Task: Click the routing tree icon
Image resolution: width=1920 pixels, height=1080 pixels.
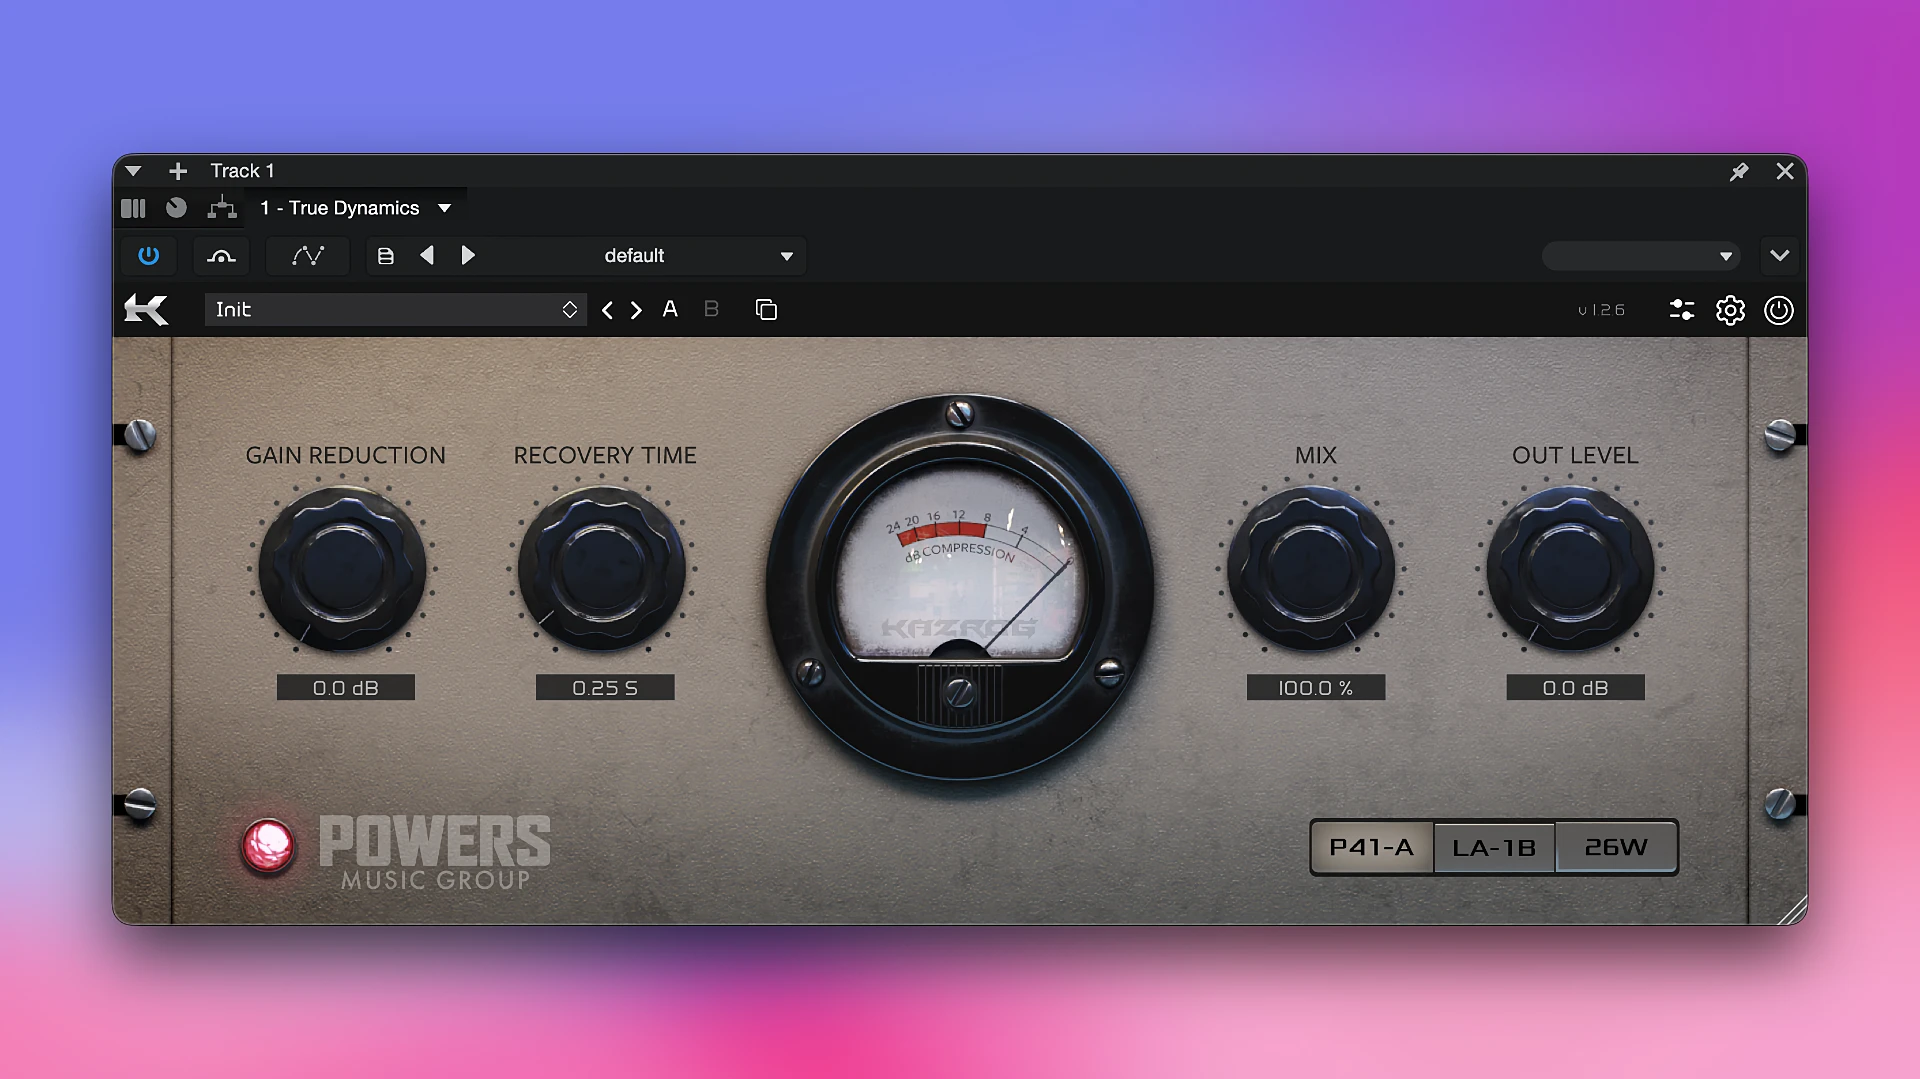Action: (x=222, y=208)
